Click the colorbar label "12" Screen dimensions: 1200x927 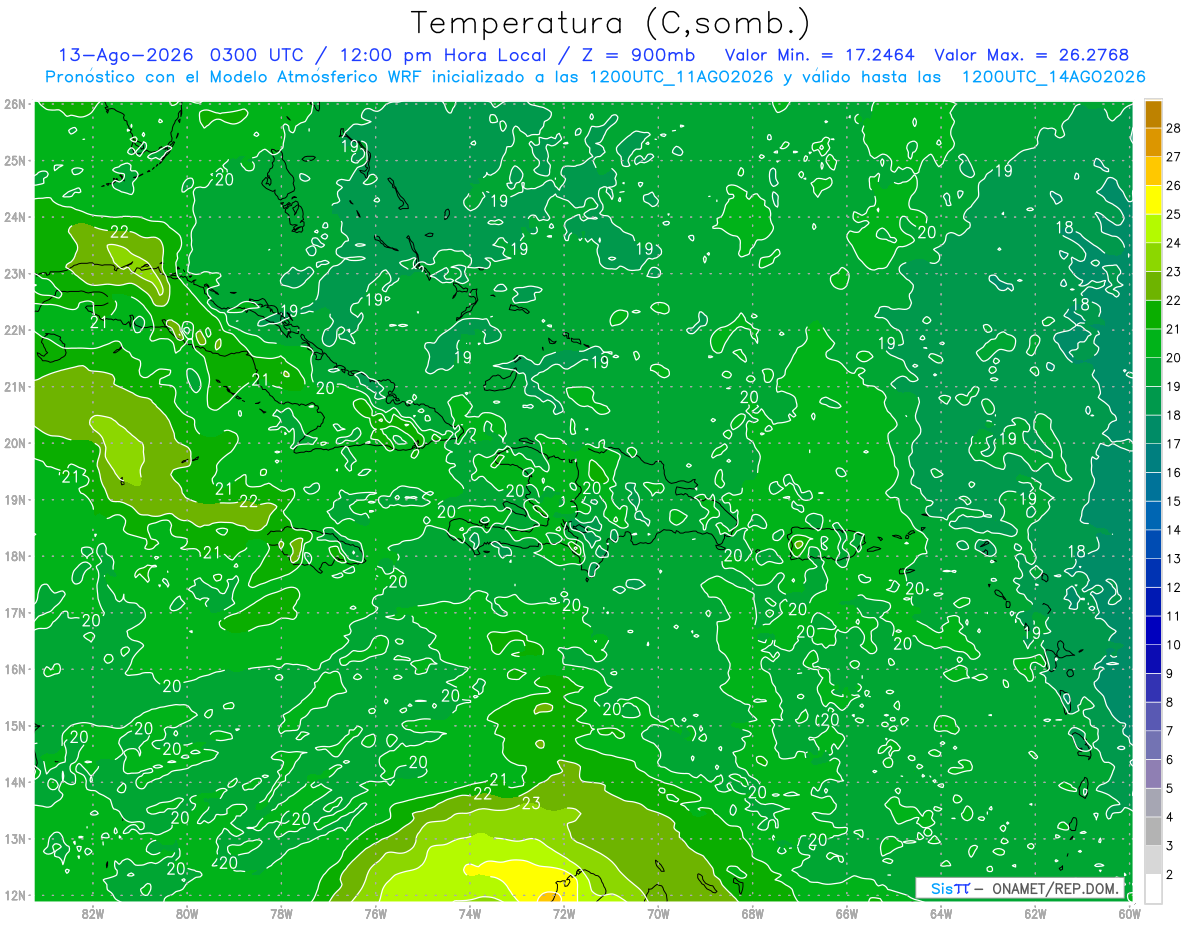point(1174,587)
